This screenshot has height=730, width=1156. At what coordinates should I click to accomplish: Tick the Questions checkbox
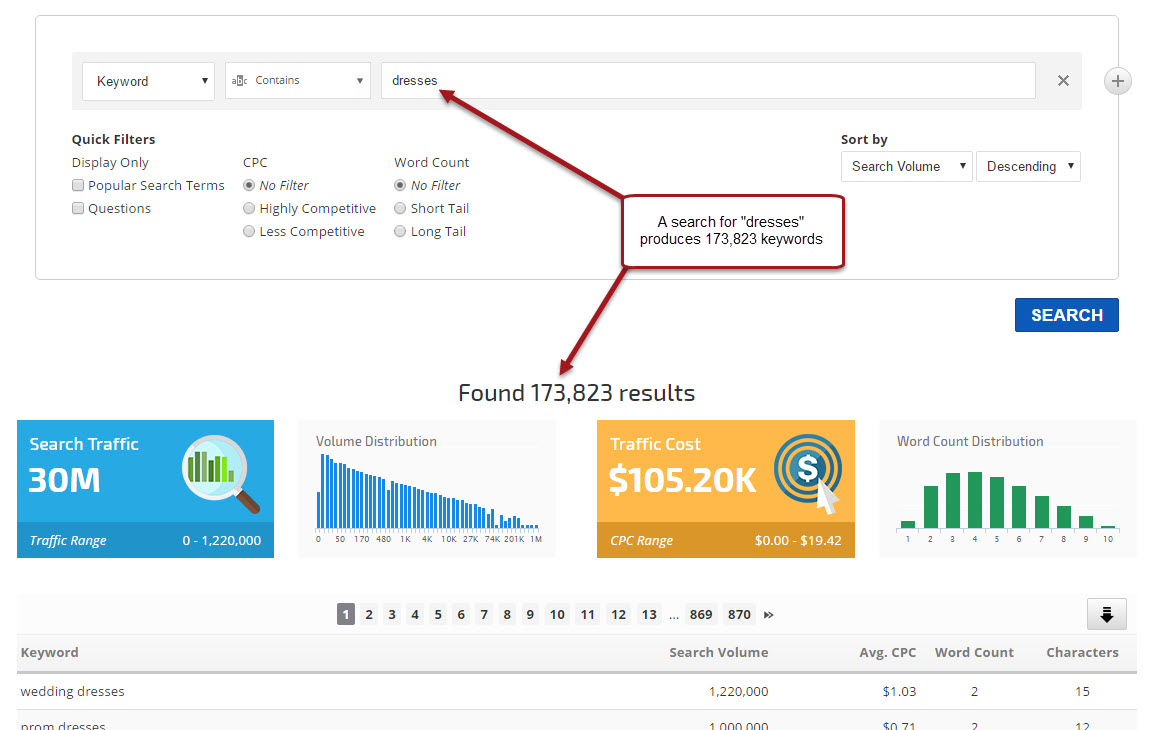(78, 209)
